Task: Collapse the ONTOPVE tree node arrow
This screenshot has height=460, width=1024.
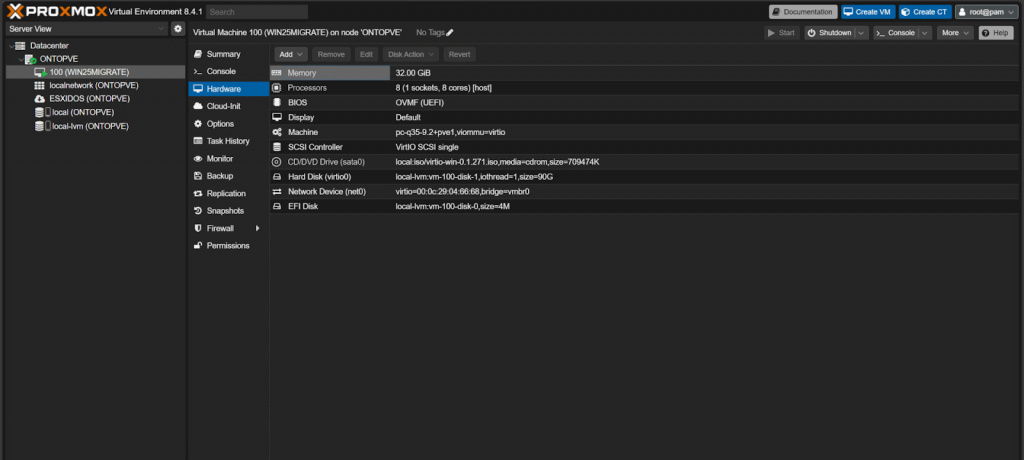Action: click(x=20, y=59)
